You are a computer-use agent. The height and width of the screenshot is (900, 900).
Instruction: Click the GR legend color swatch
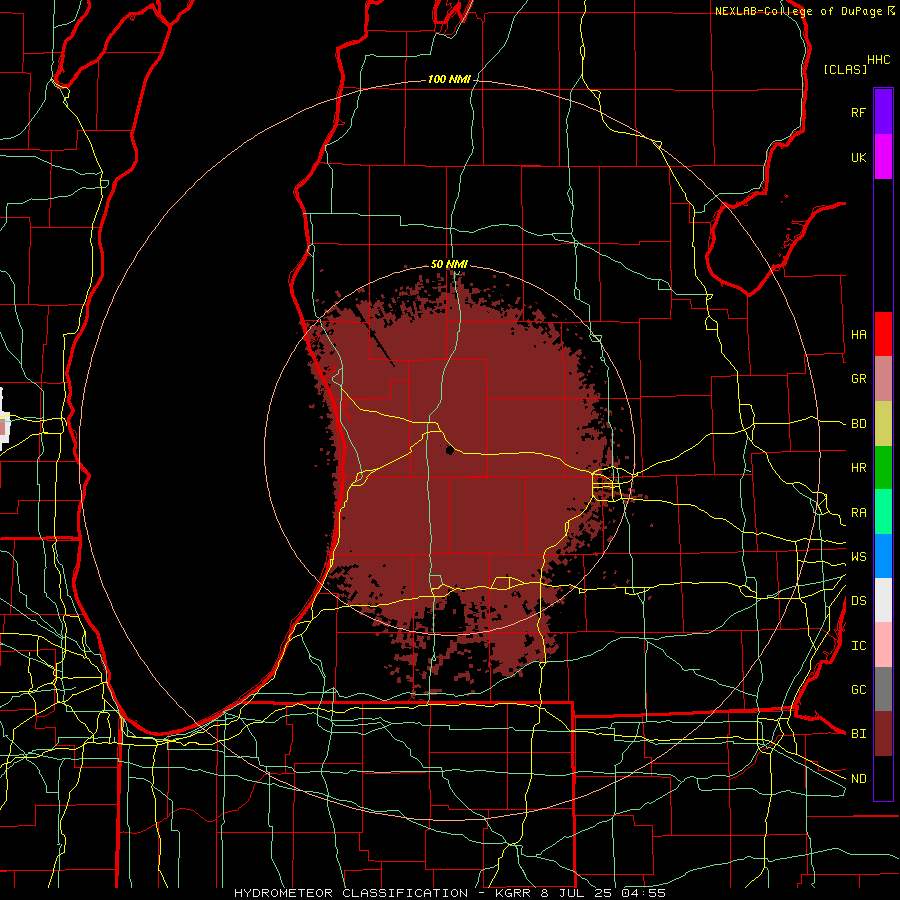tap(883, 379)
